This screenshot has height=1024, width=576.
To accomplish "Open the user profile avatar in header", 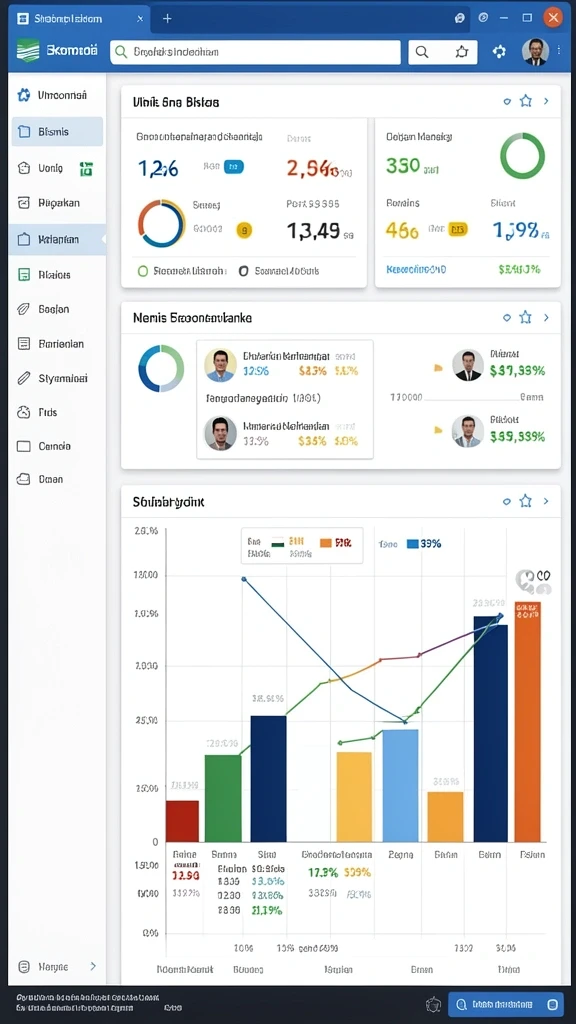I will (535, 52).
